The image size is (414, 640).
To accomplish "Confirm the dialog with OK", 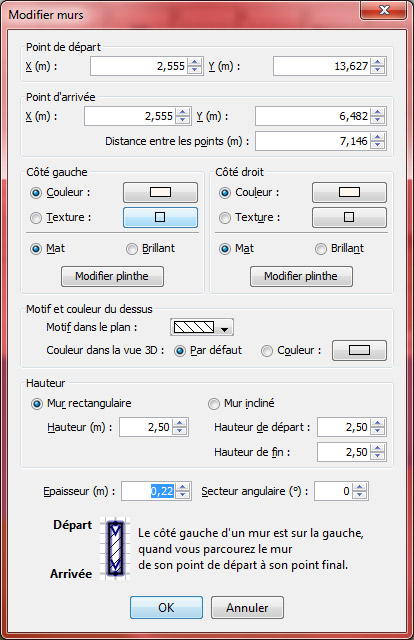I will point(166,607).
